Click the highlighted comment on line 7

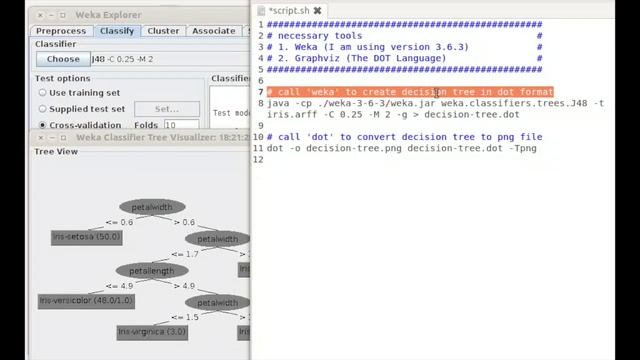(x=410, y=92)
